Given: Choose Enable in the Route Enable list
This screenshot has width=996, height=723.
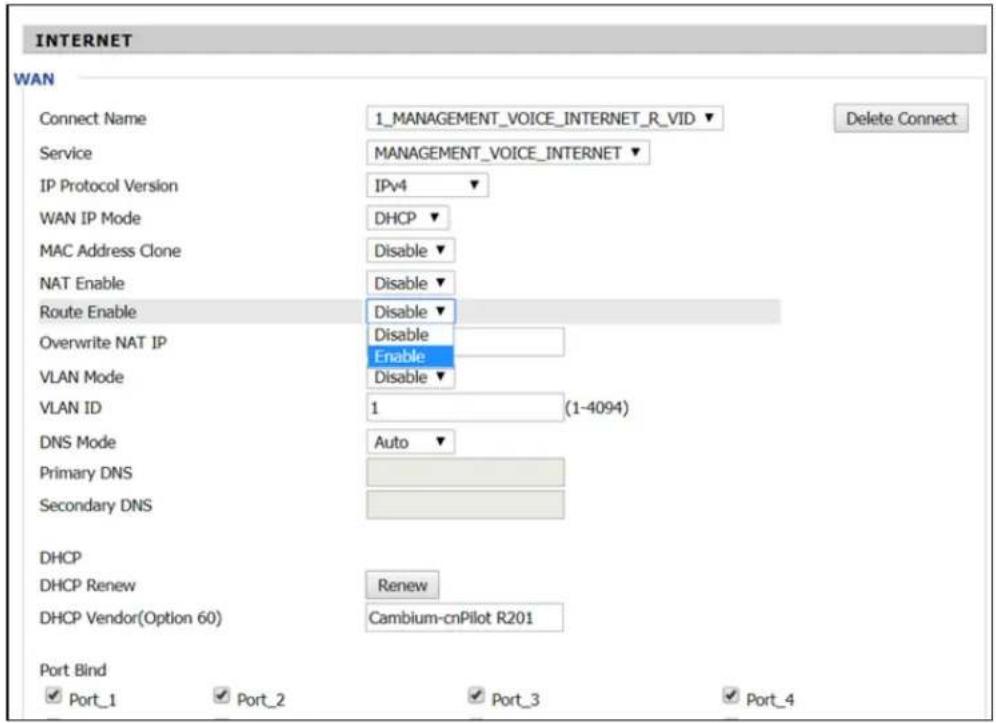Looking at the screenshot, I should pyautogui.click(x=410, y=356).
